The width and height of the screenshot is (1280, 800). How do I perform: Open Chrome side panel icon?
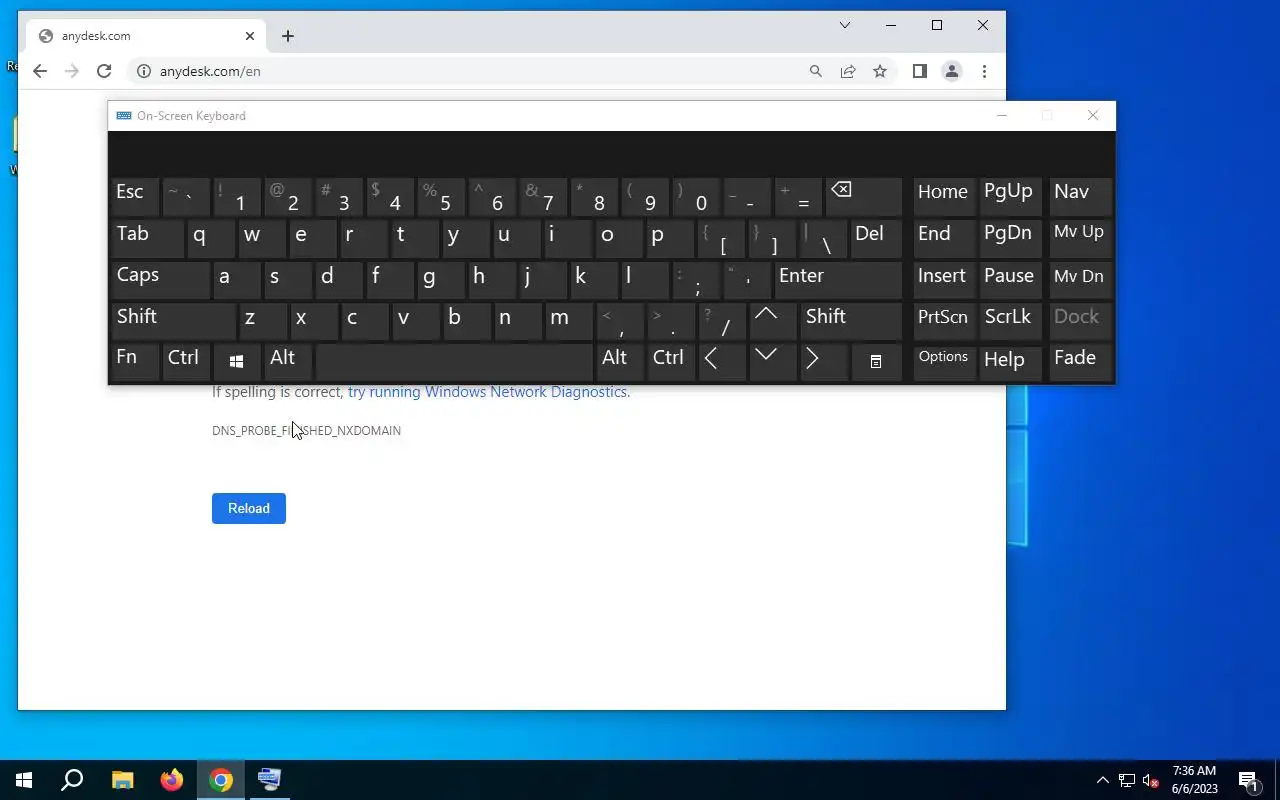pos(920,71)
